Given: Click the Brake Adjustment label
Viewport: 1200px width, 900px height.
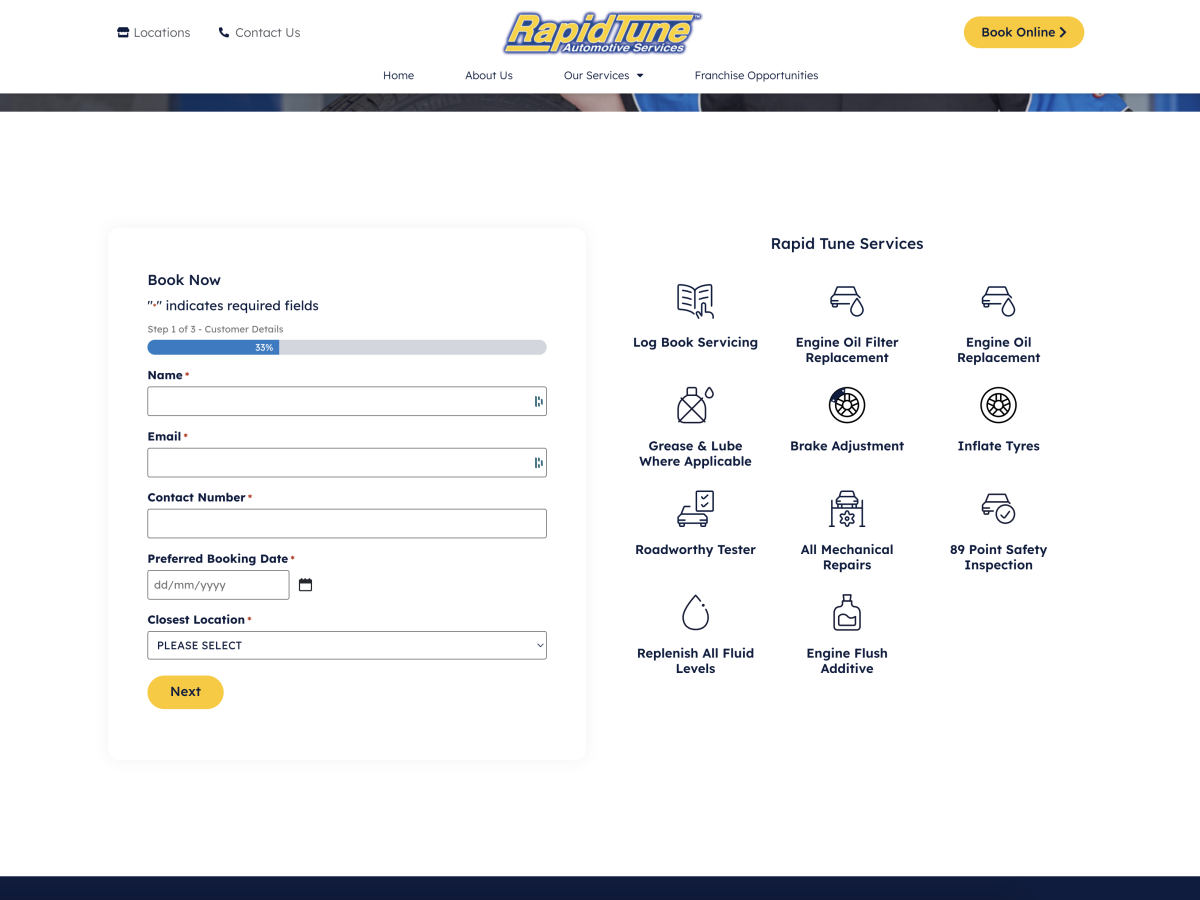Looking at the screenshot, I should pos(847,446).
